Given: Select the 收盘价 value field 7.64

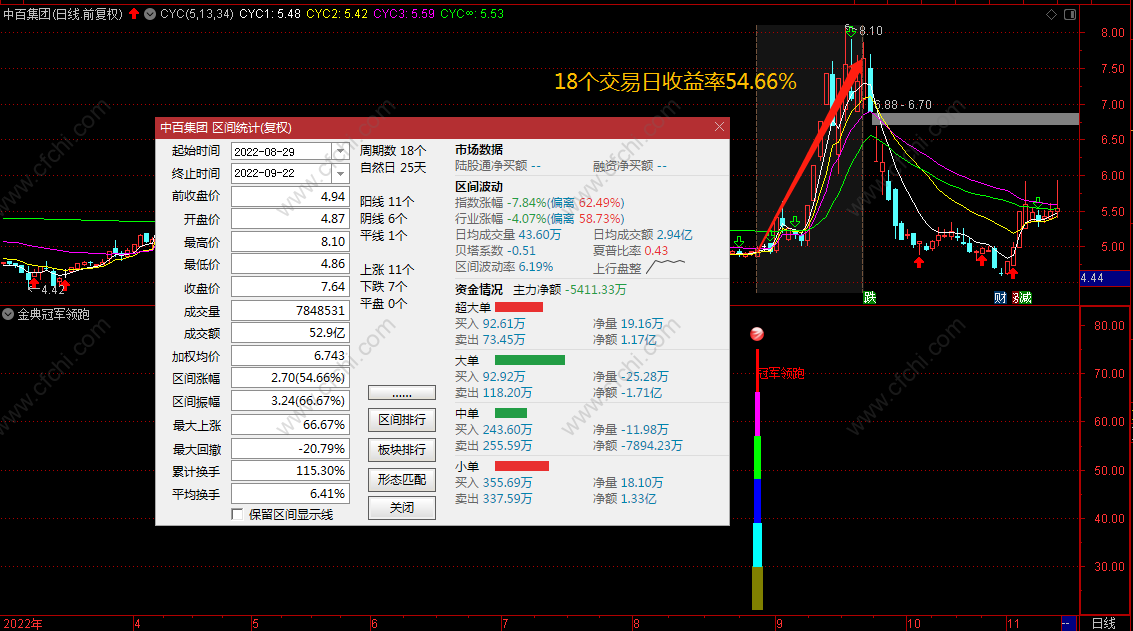Looking at the screenshot, I should (x=290, y=287).
